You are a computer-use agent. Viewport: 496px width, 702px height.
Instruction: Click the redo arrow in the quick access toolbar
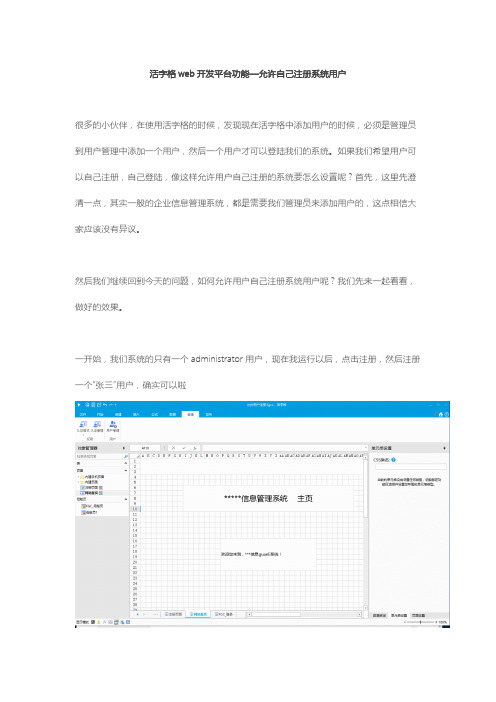pyautogui.click(x=111, y=405)
